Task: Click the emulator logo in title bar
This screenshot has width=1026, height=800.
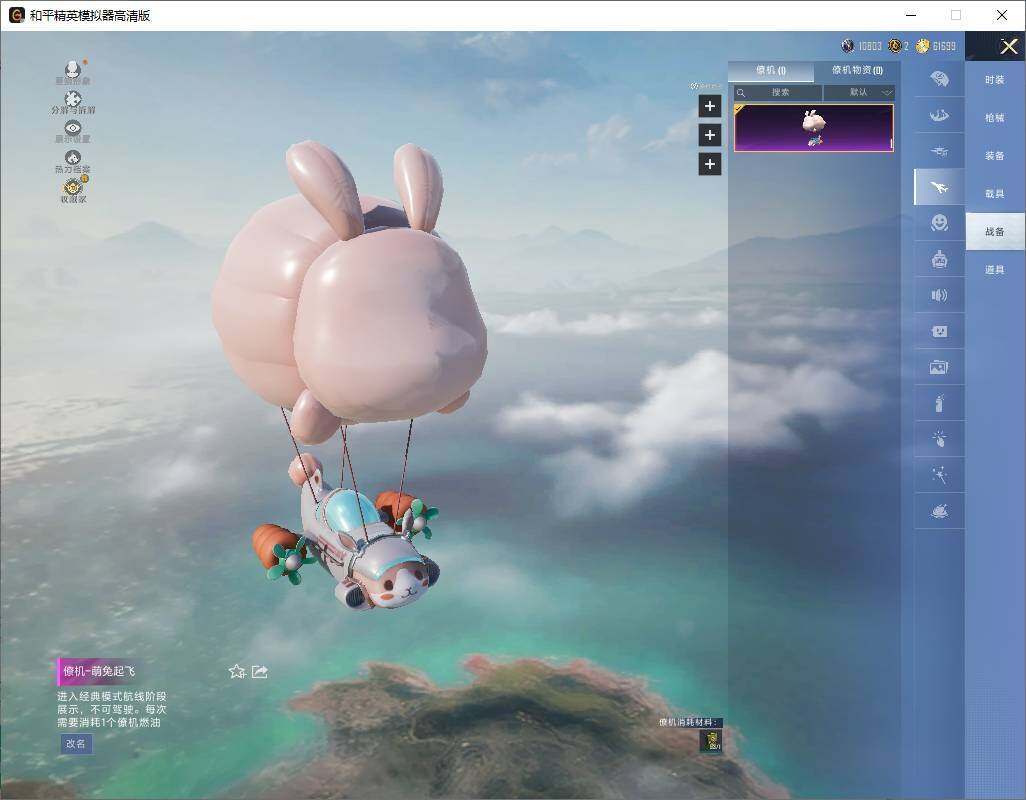Action: (x=16, y=15)
